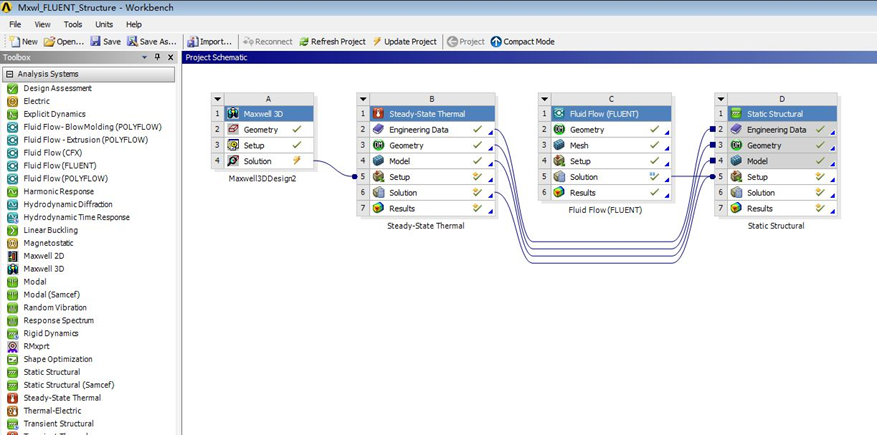The height and width of the screenshot is (435, 877).
Task: Switch to Compact Mode
Action: pyautogui.click(x=523, y=41)
